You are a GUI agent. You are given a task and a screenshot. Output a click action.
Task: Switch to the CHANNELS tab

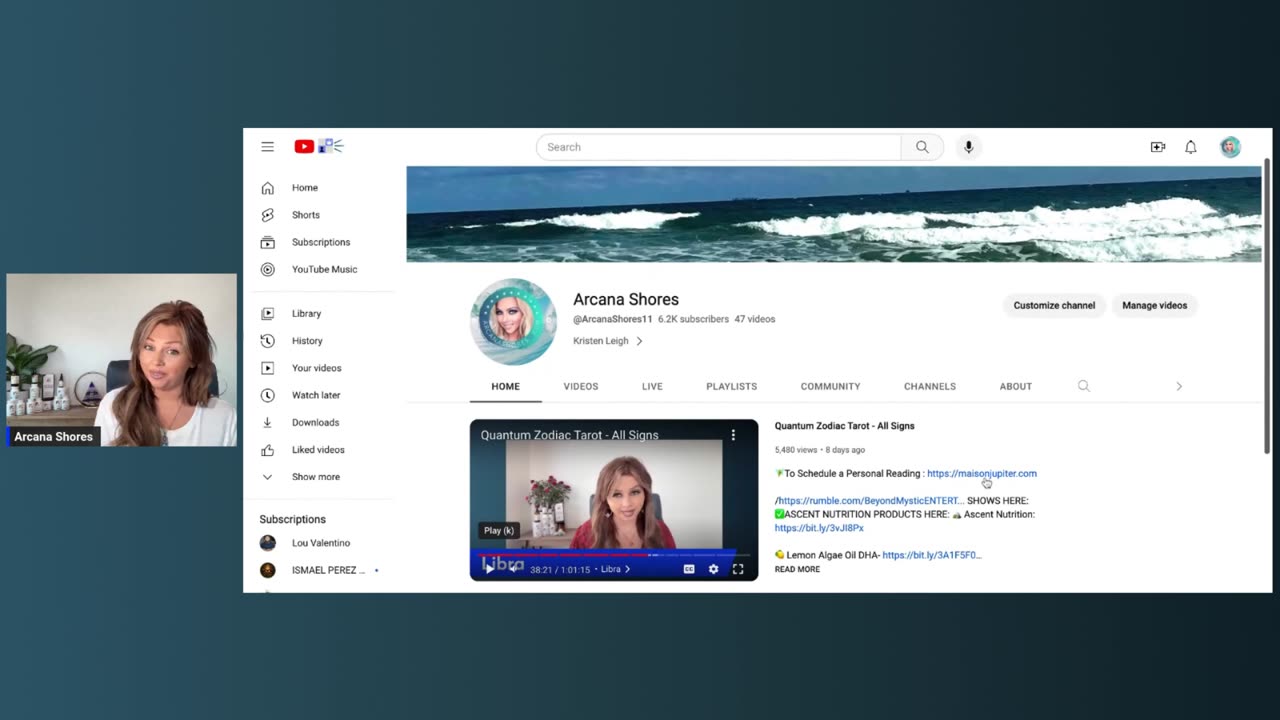click(930, 386)
